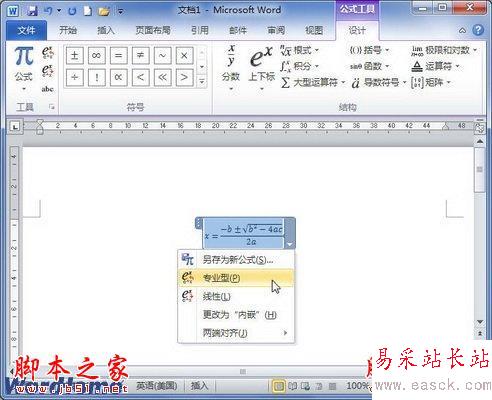Insert the equals = symbol
Image resolution: width=492 pixels, height=400 pixels.
[x=118, y=55]
